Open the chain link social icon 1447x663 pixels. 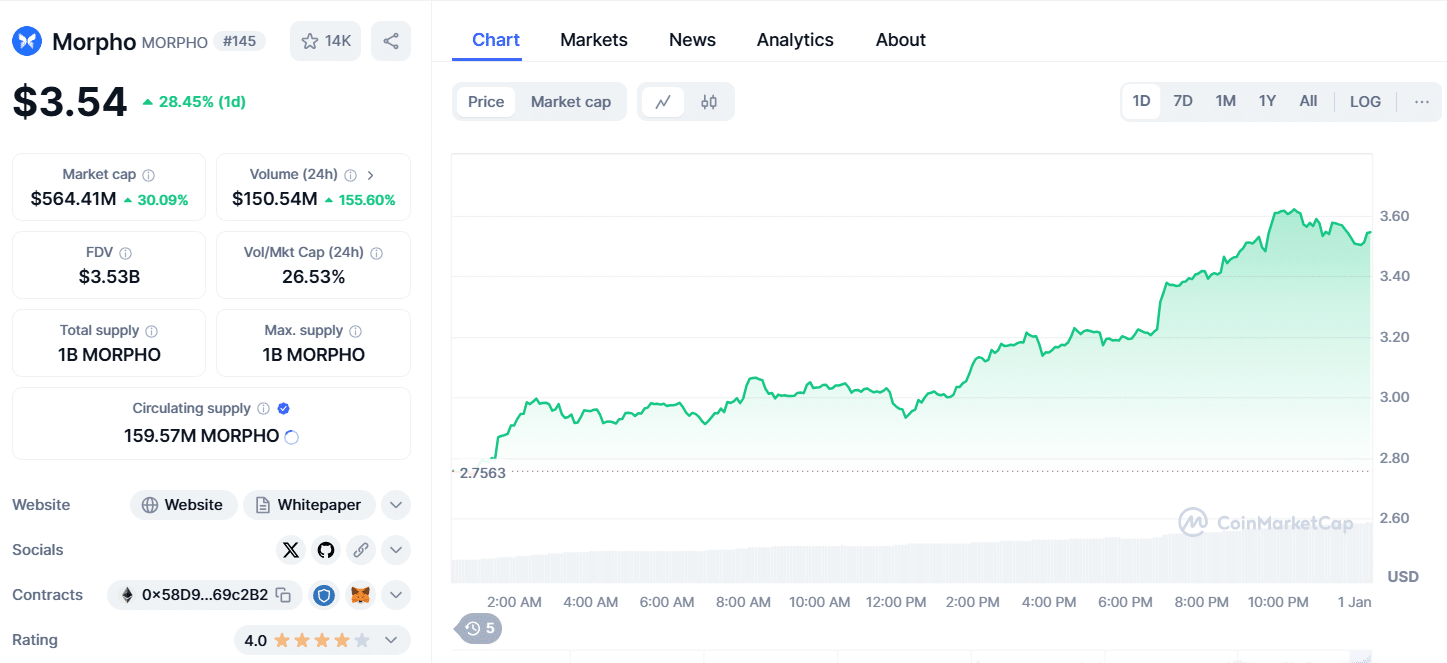tap(360, 550)
